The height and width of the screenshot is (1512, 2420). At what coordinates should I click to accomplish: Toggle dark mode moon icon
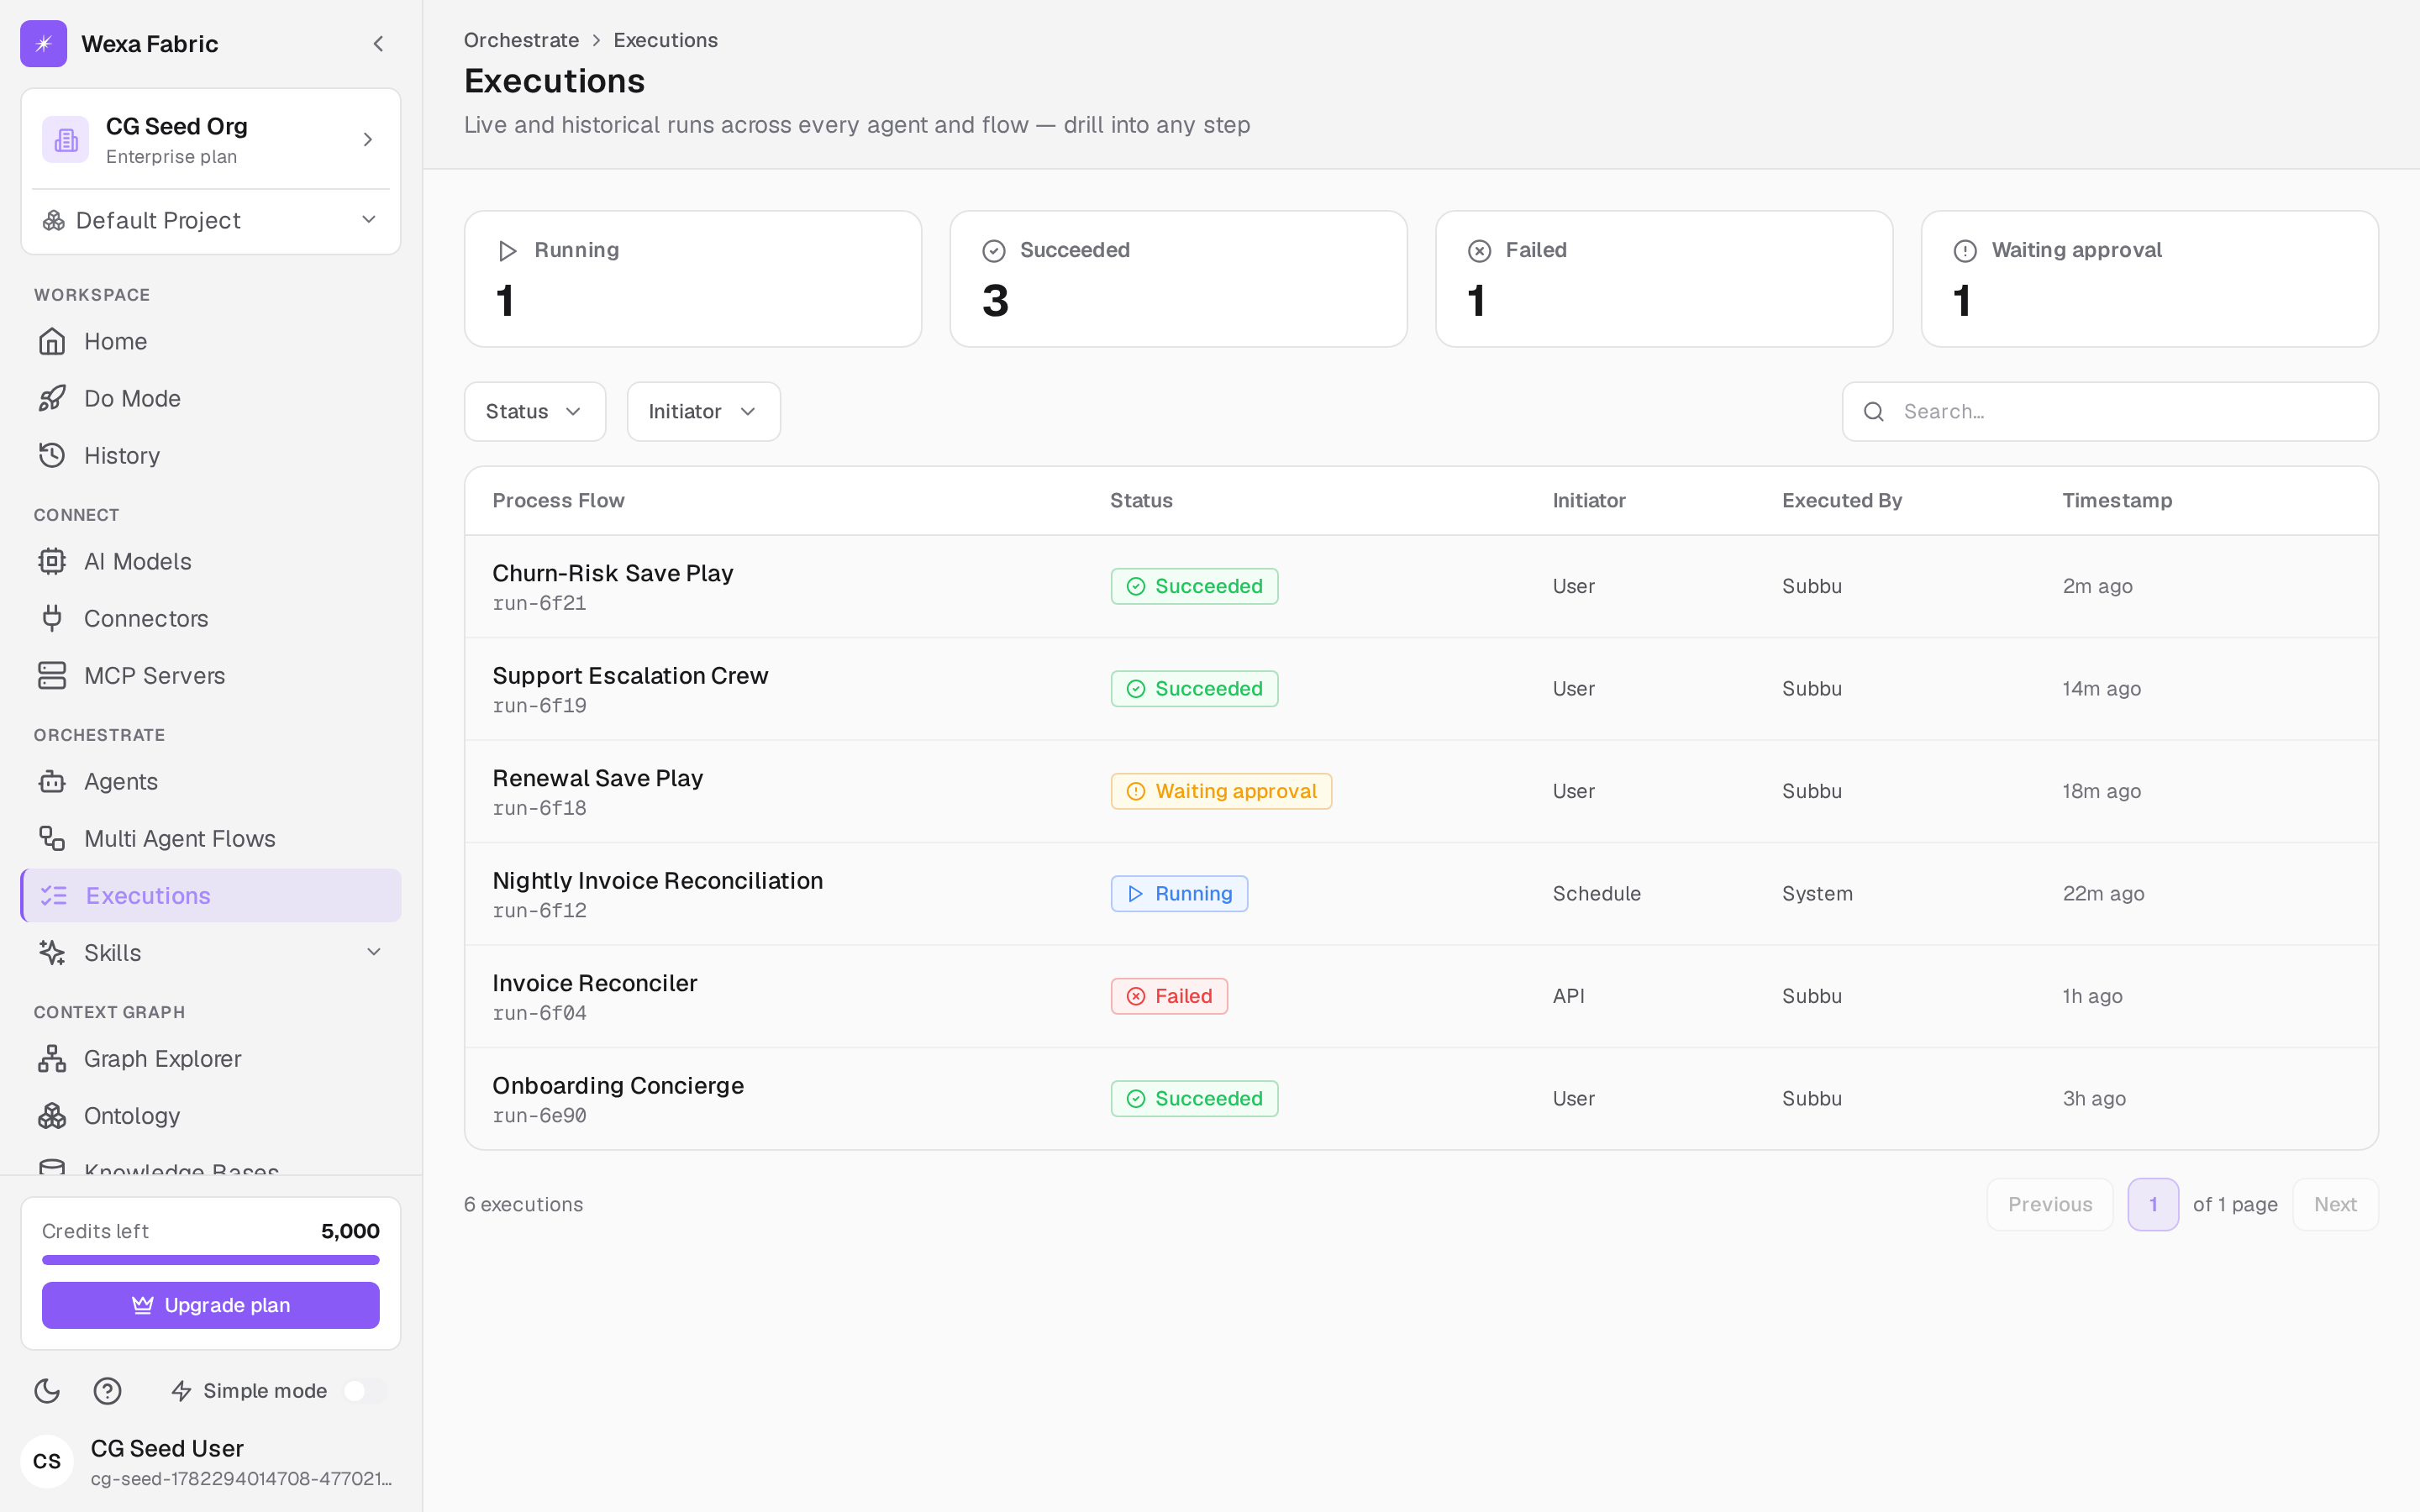(x=47, y=1391)
